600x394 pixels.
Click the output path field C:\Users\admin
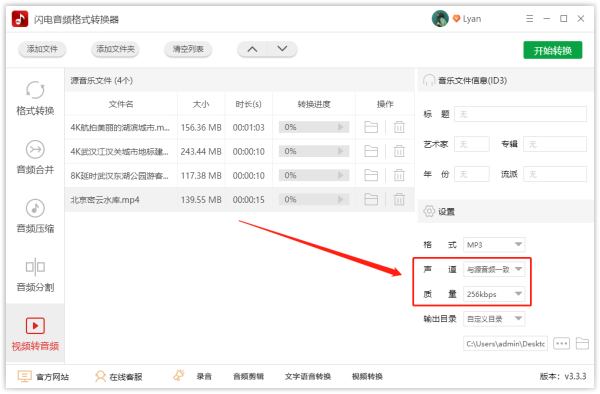point(505,344)
